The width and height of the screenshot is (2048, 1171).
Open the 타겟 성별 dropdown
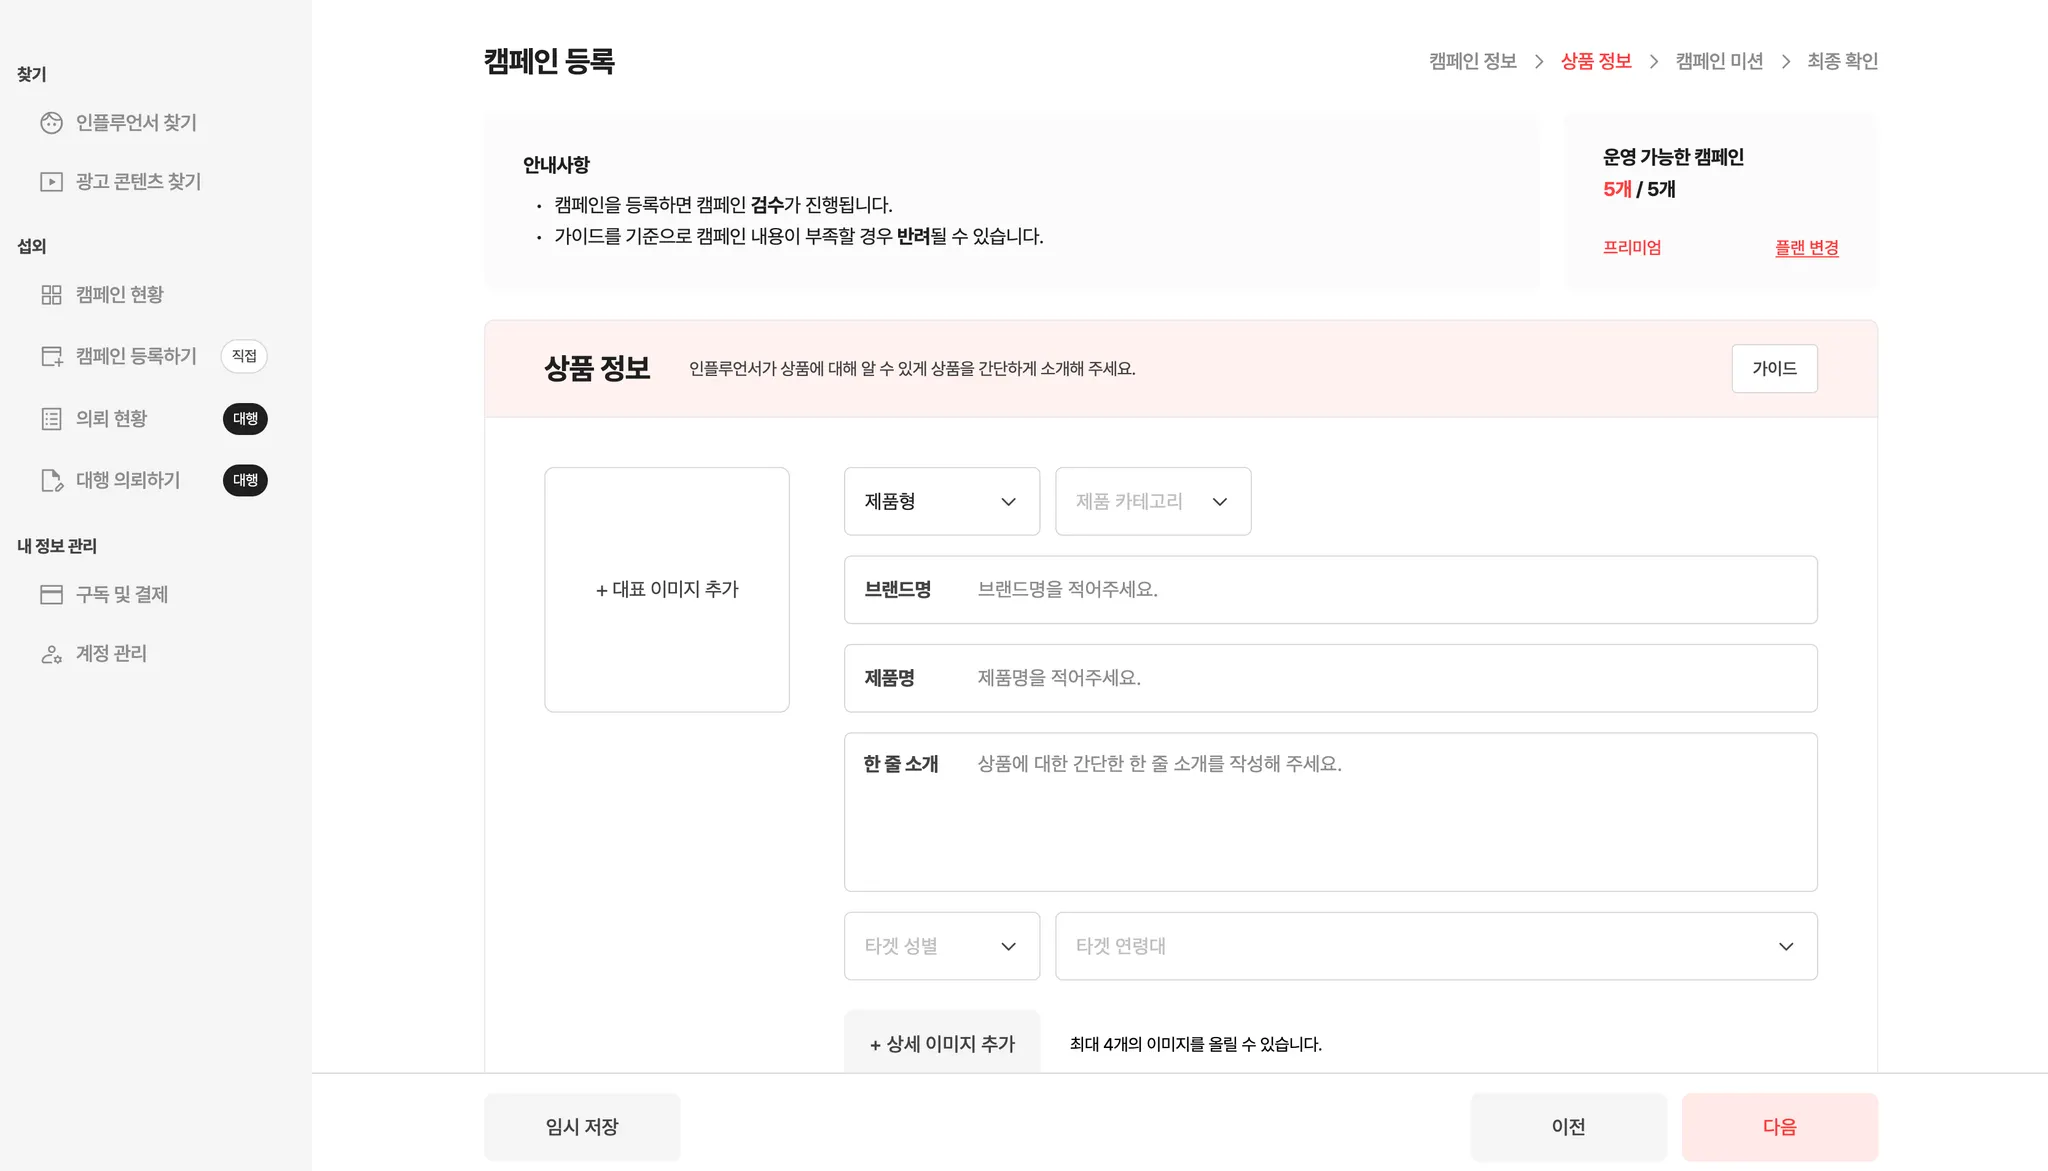(941, 946)
